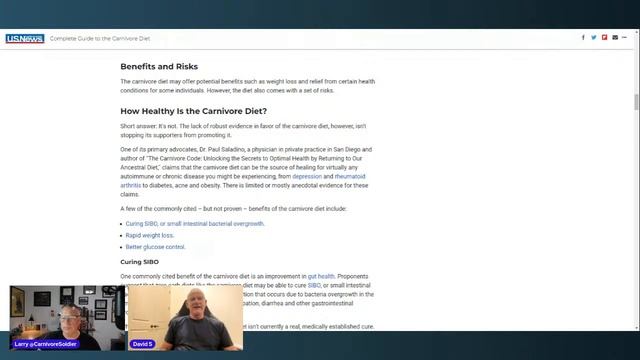Click the David S name label

[142, 344]
